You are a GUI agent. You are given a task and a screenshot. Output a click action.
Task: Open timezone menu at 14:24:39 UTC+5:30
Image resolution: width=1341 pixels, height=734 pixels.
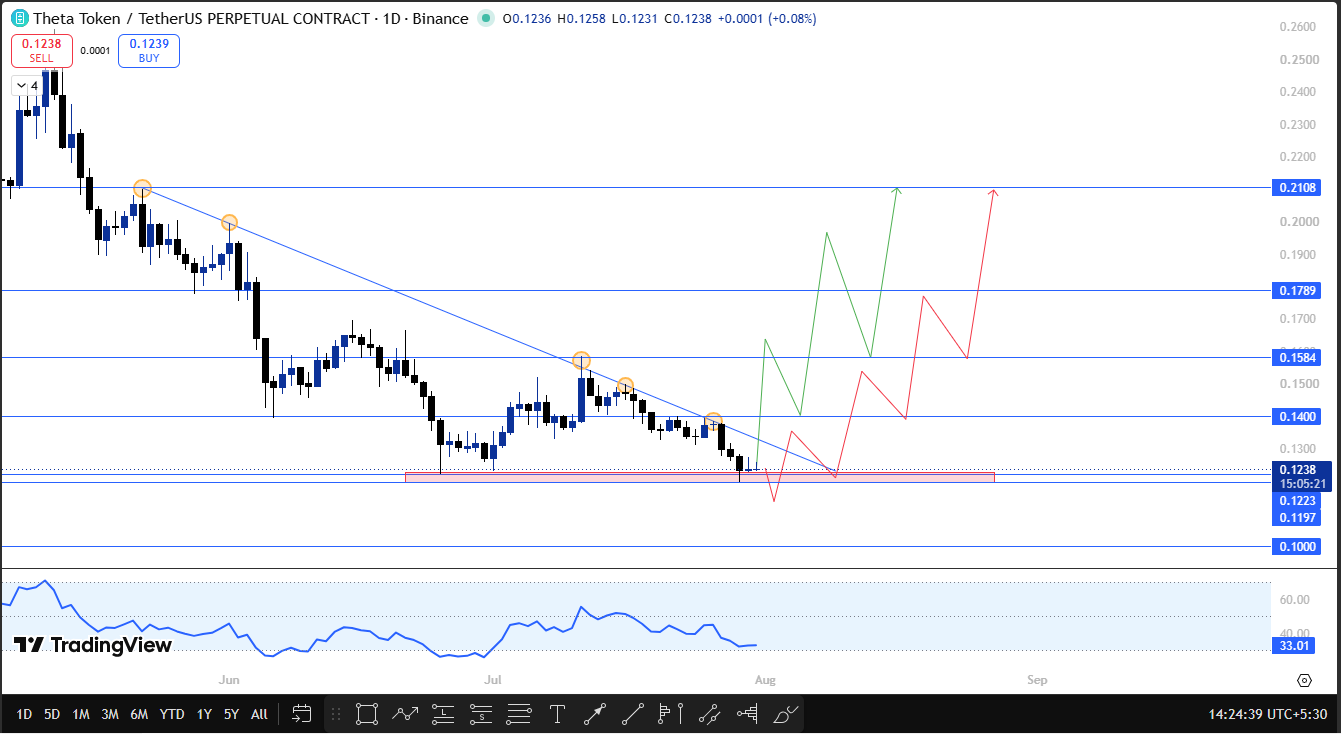point(1267,714)
